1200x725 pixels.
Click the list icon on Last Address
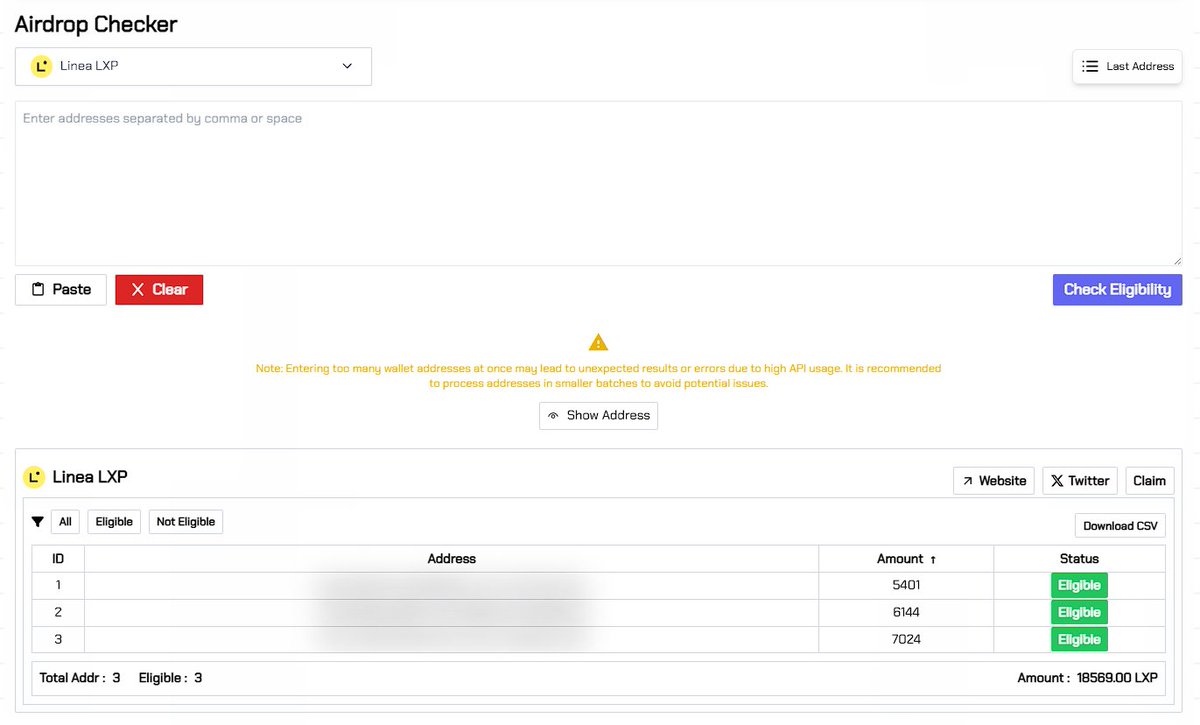tap(1091, 66)
